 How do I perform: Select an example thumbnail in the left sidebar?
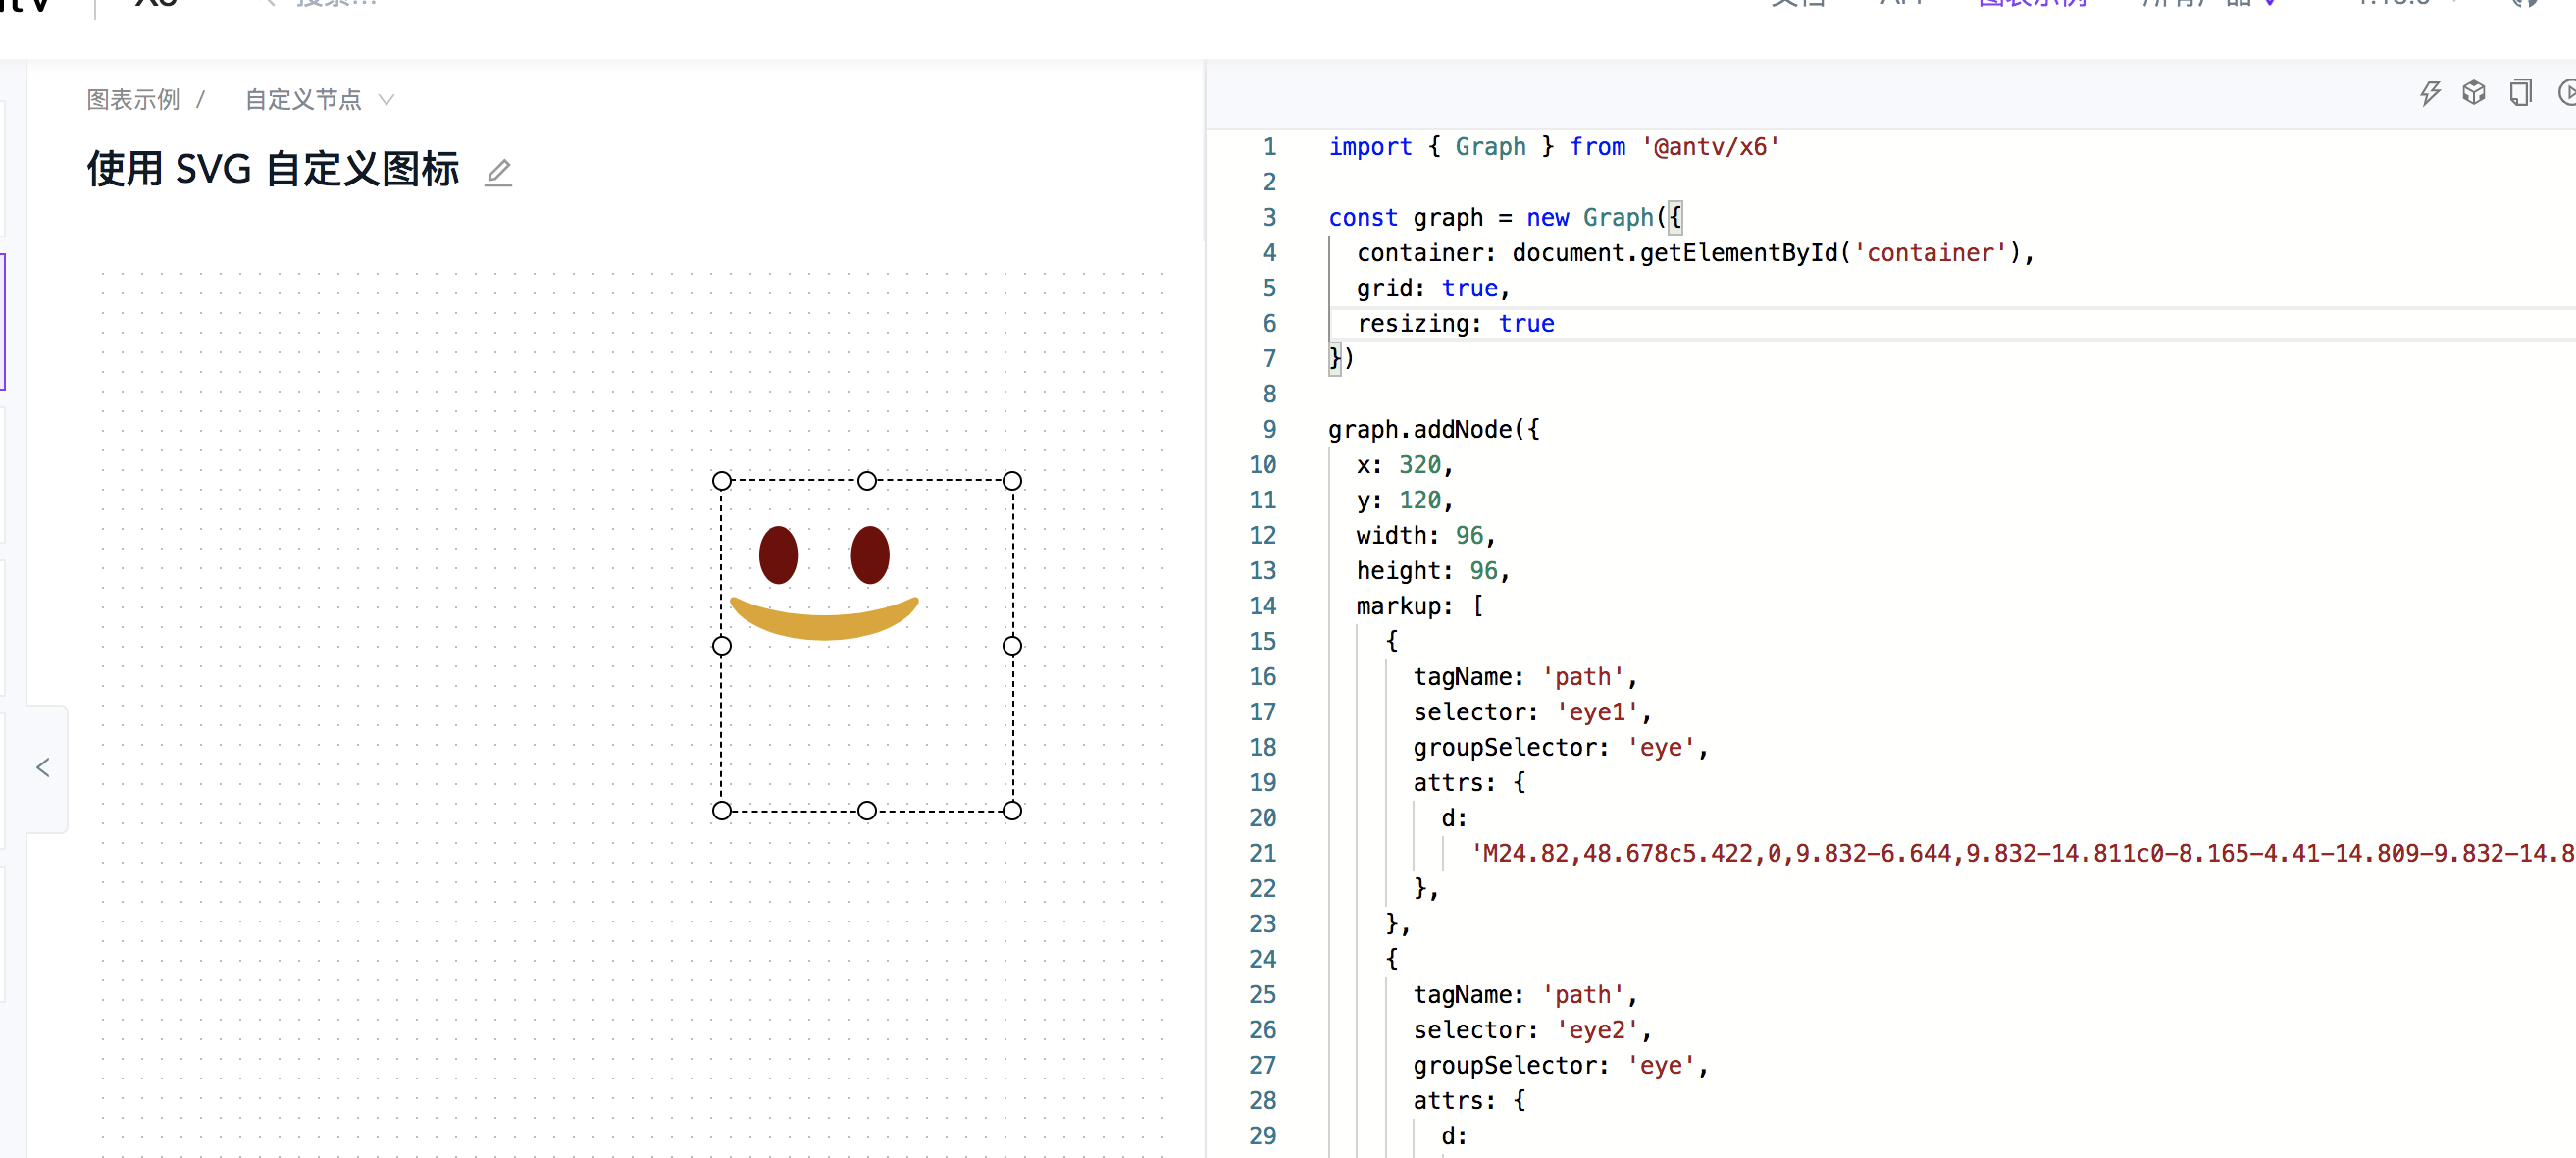[3, 320]
